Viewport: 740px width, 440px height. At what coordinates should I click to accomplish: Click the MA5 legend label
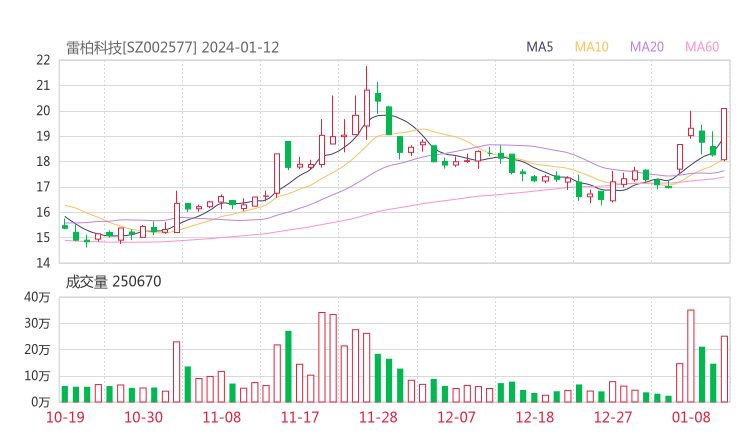coord(539,47)
